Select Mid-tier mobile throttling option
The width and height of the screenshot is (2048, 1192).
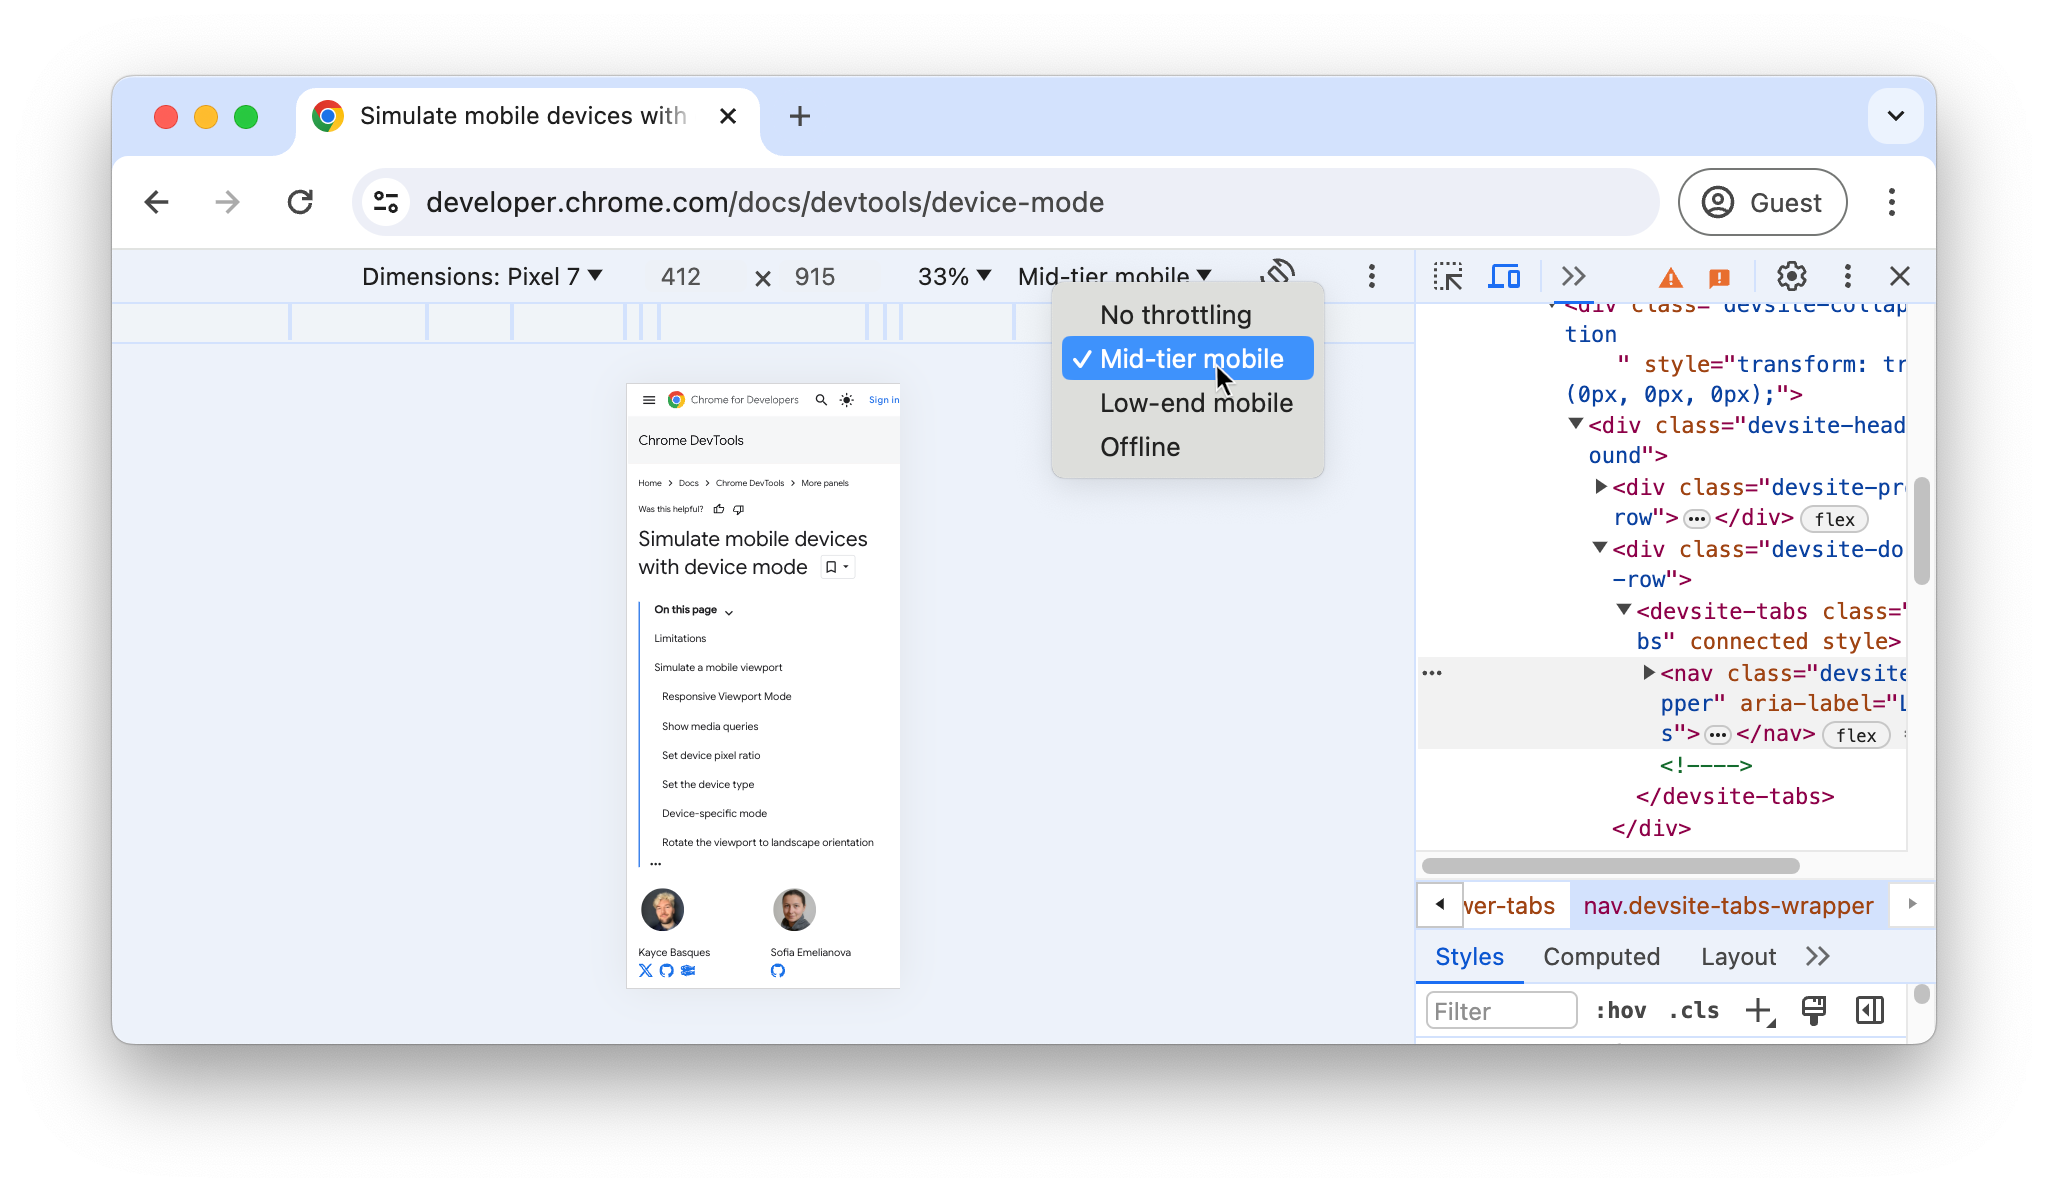pos(1191,359)
